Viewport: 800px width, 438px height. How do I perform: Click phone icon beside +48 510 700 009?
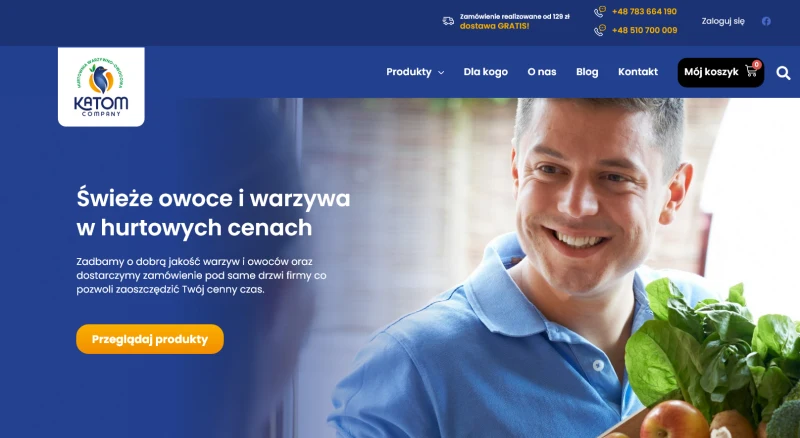[600, 30]
